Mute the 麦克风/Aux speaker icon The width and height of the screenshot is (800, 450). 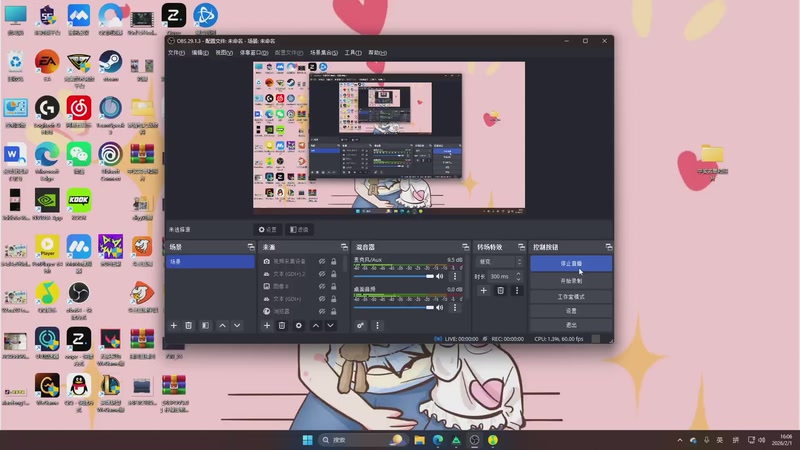coord(440,276)
